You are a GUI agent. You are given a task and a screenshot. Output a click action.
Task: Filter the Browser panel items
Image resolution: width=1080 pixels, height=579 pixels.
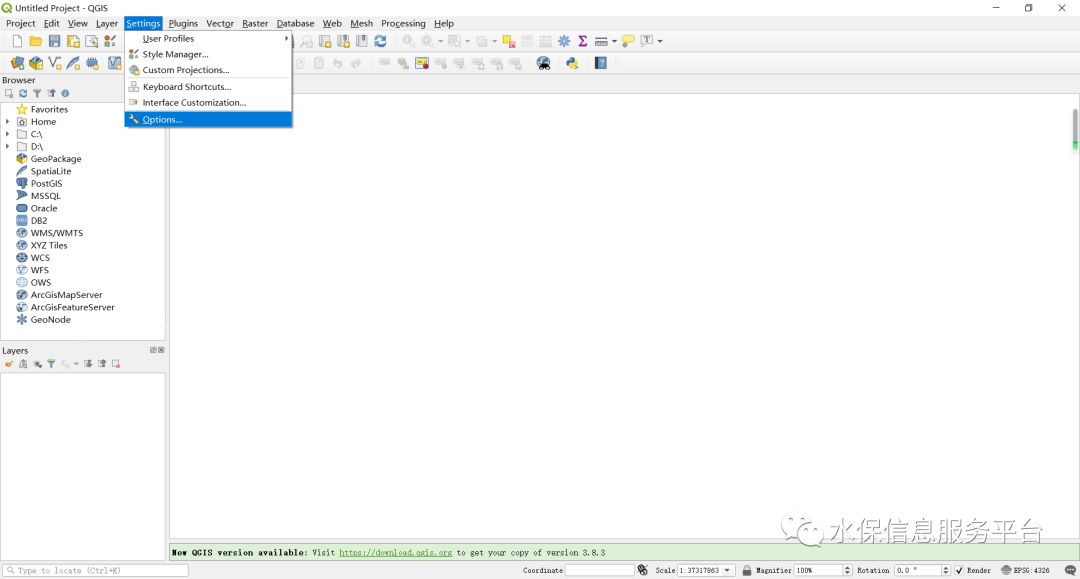37,94
